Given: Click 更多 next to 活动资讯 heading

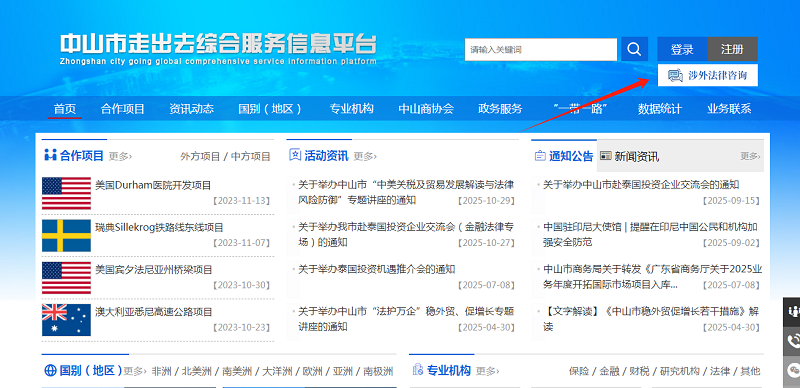Looking at the screenshot, I should tap(365, 156).
